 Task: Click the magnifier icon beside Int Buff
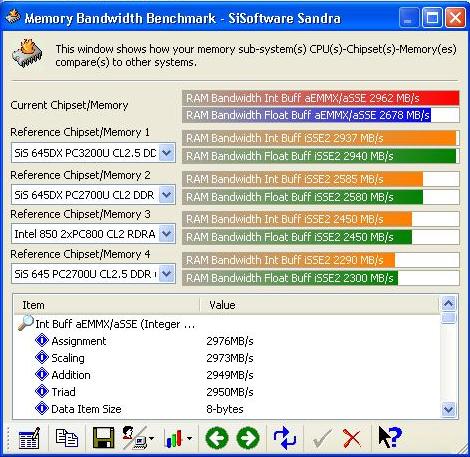pyautogui.click(x=26, y=323)
